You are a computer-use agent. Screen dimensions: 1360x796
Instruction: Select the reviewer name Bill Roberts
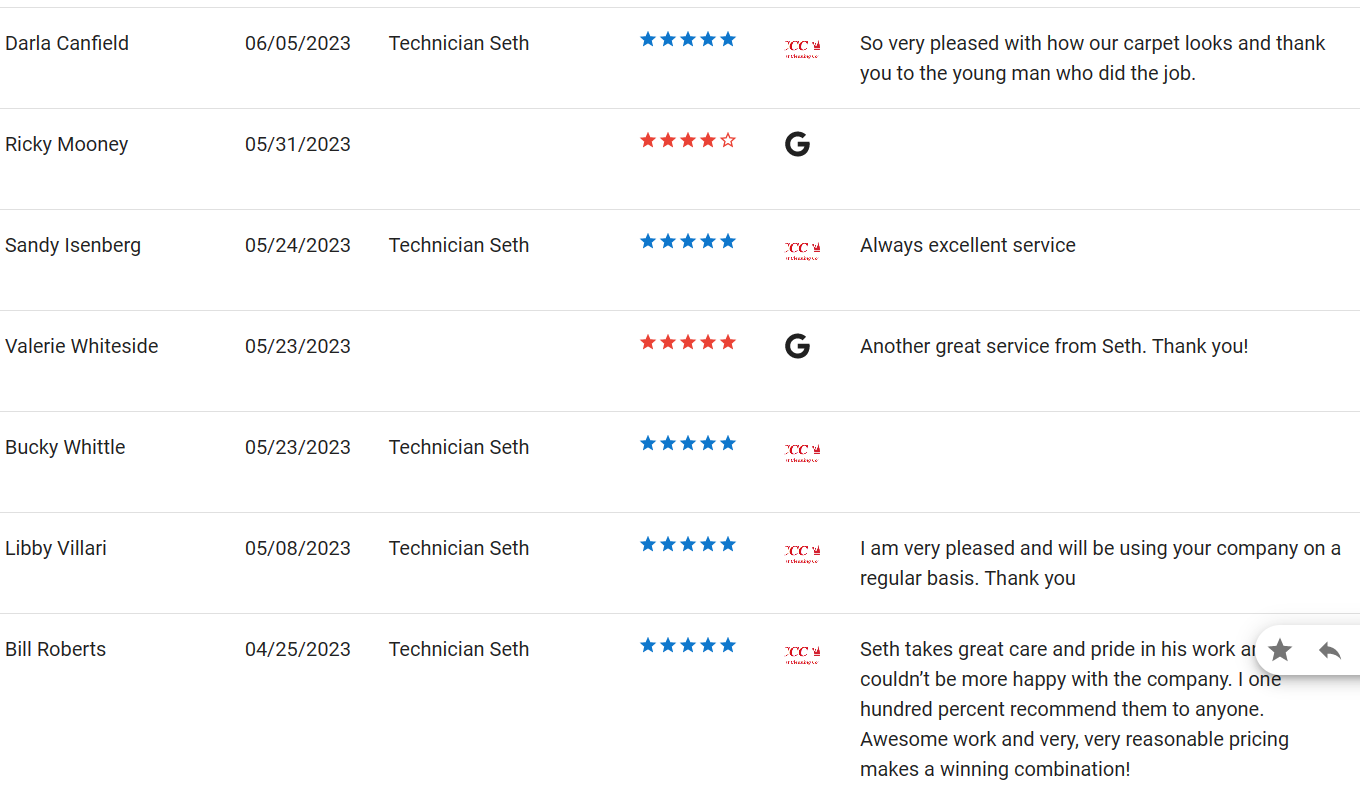pyautogui.click(x=55, y=649)
